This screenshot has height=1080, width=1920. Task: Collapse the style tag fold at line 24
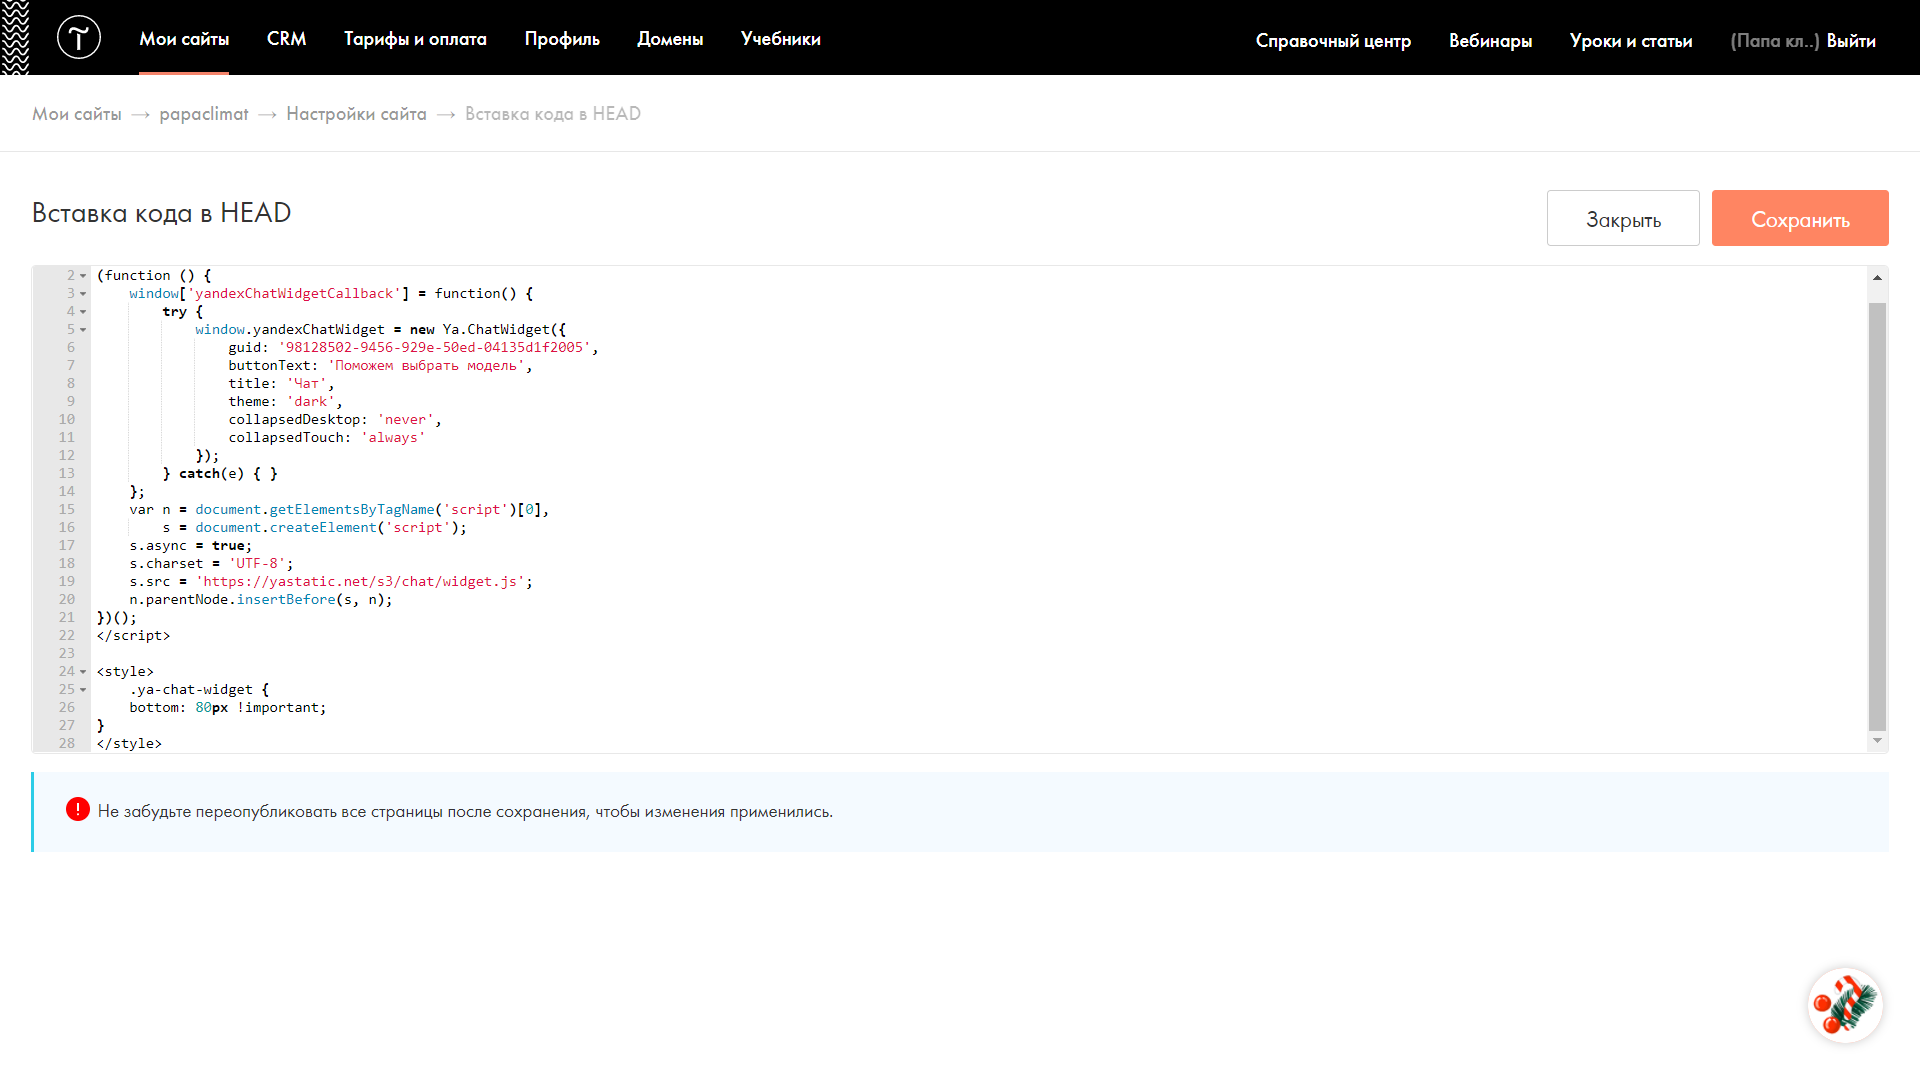83,672
